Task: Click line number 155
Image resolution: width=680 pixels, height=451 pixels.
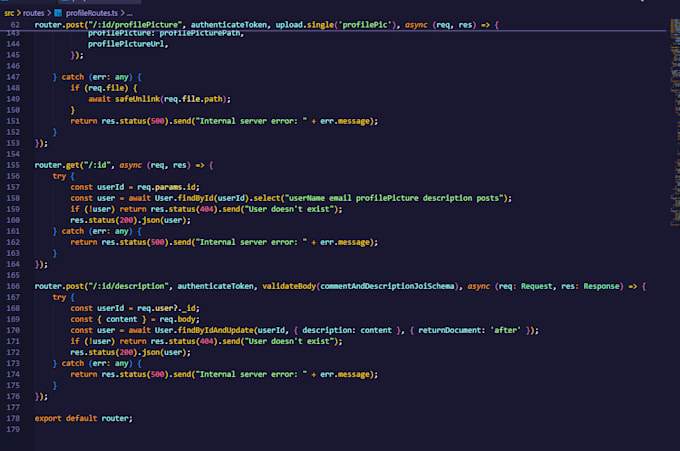Action: (13, 165)
